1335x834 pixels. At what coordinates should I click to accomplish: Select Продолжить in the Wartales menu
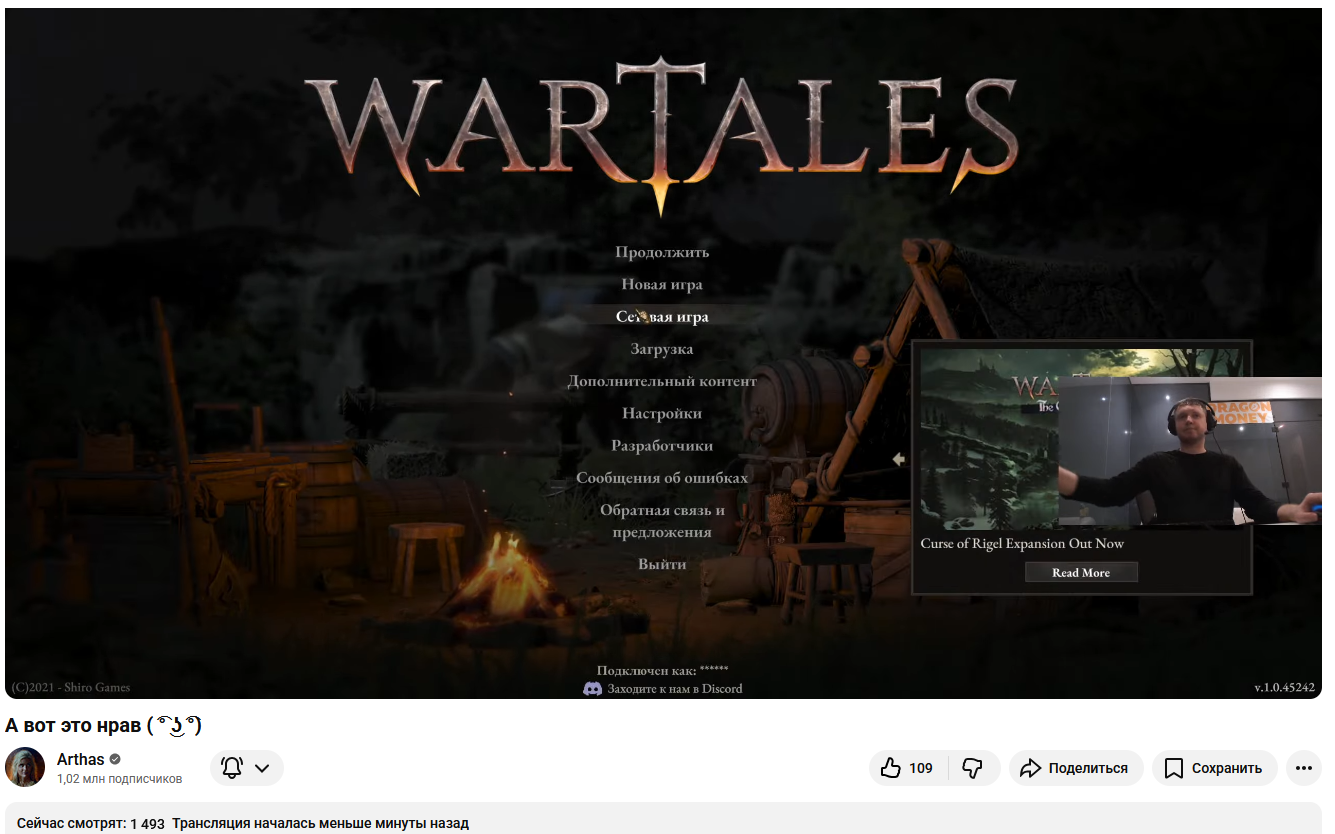[x=662, y=252]
